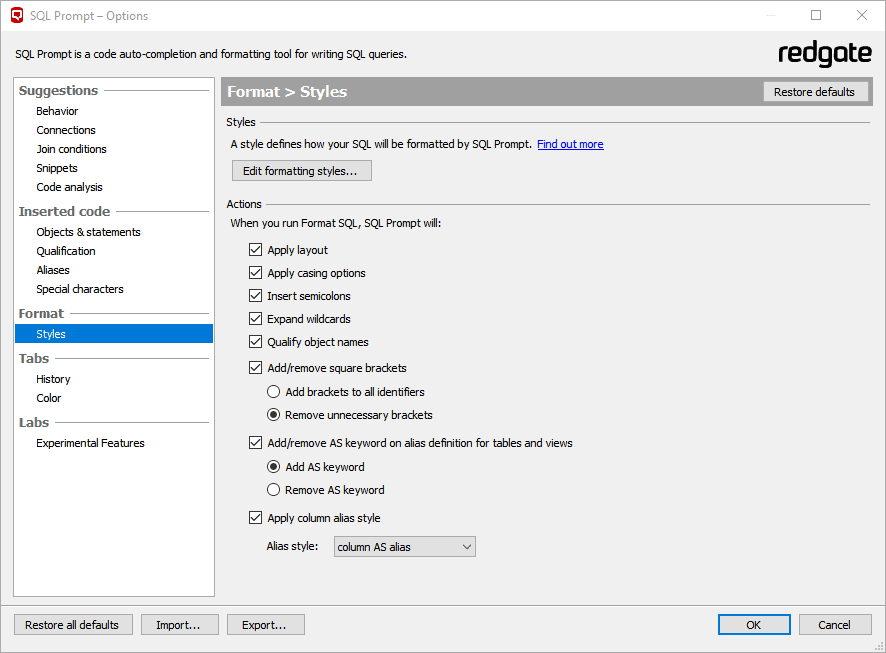Screen dimensions: 886x653
Task: Confirm options with the OK button
Action: 754,625
